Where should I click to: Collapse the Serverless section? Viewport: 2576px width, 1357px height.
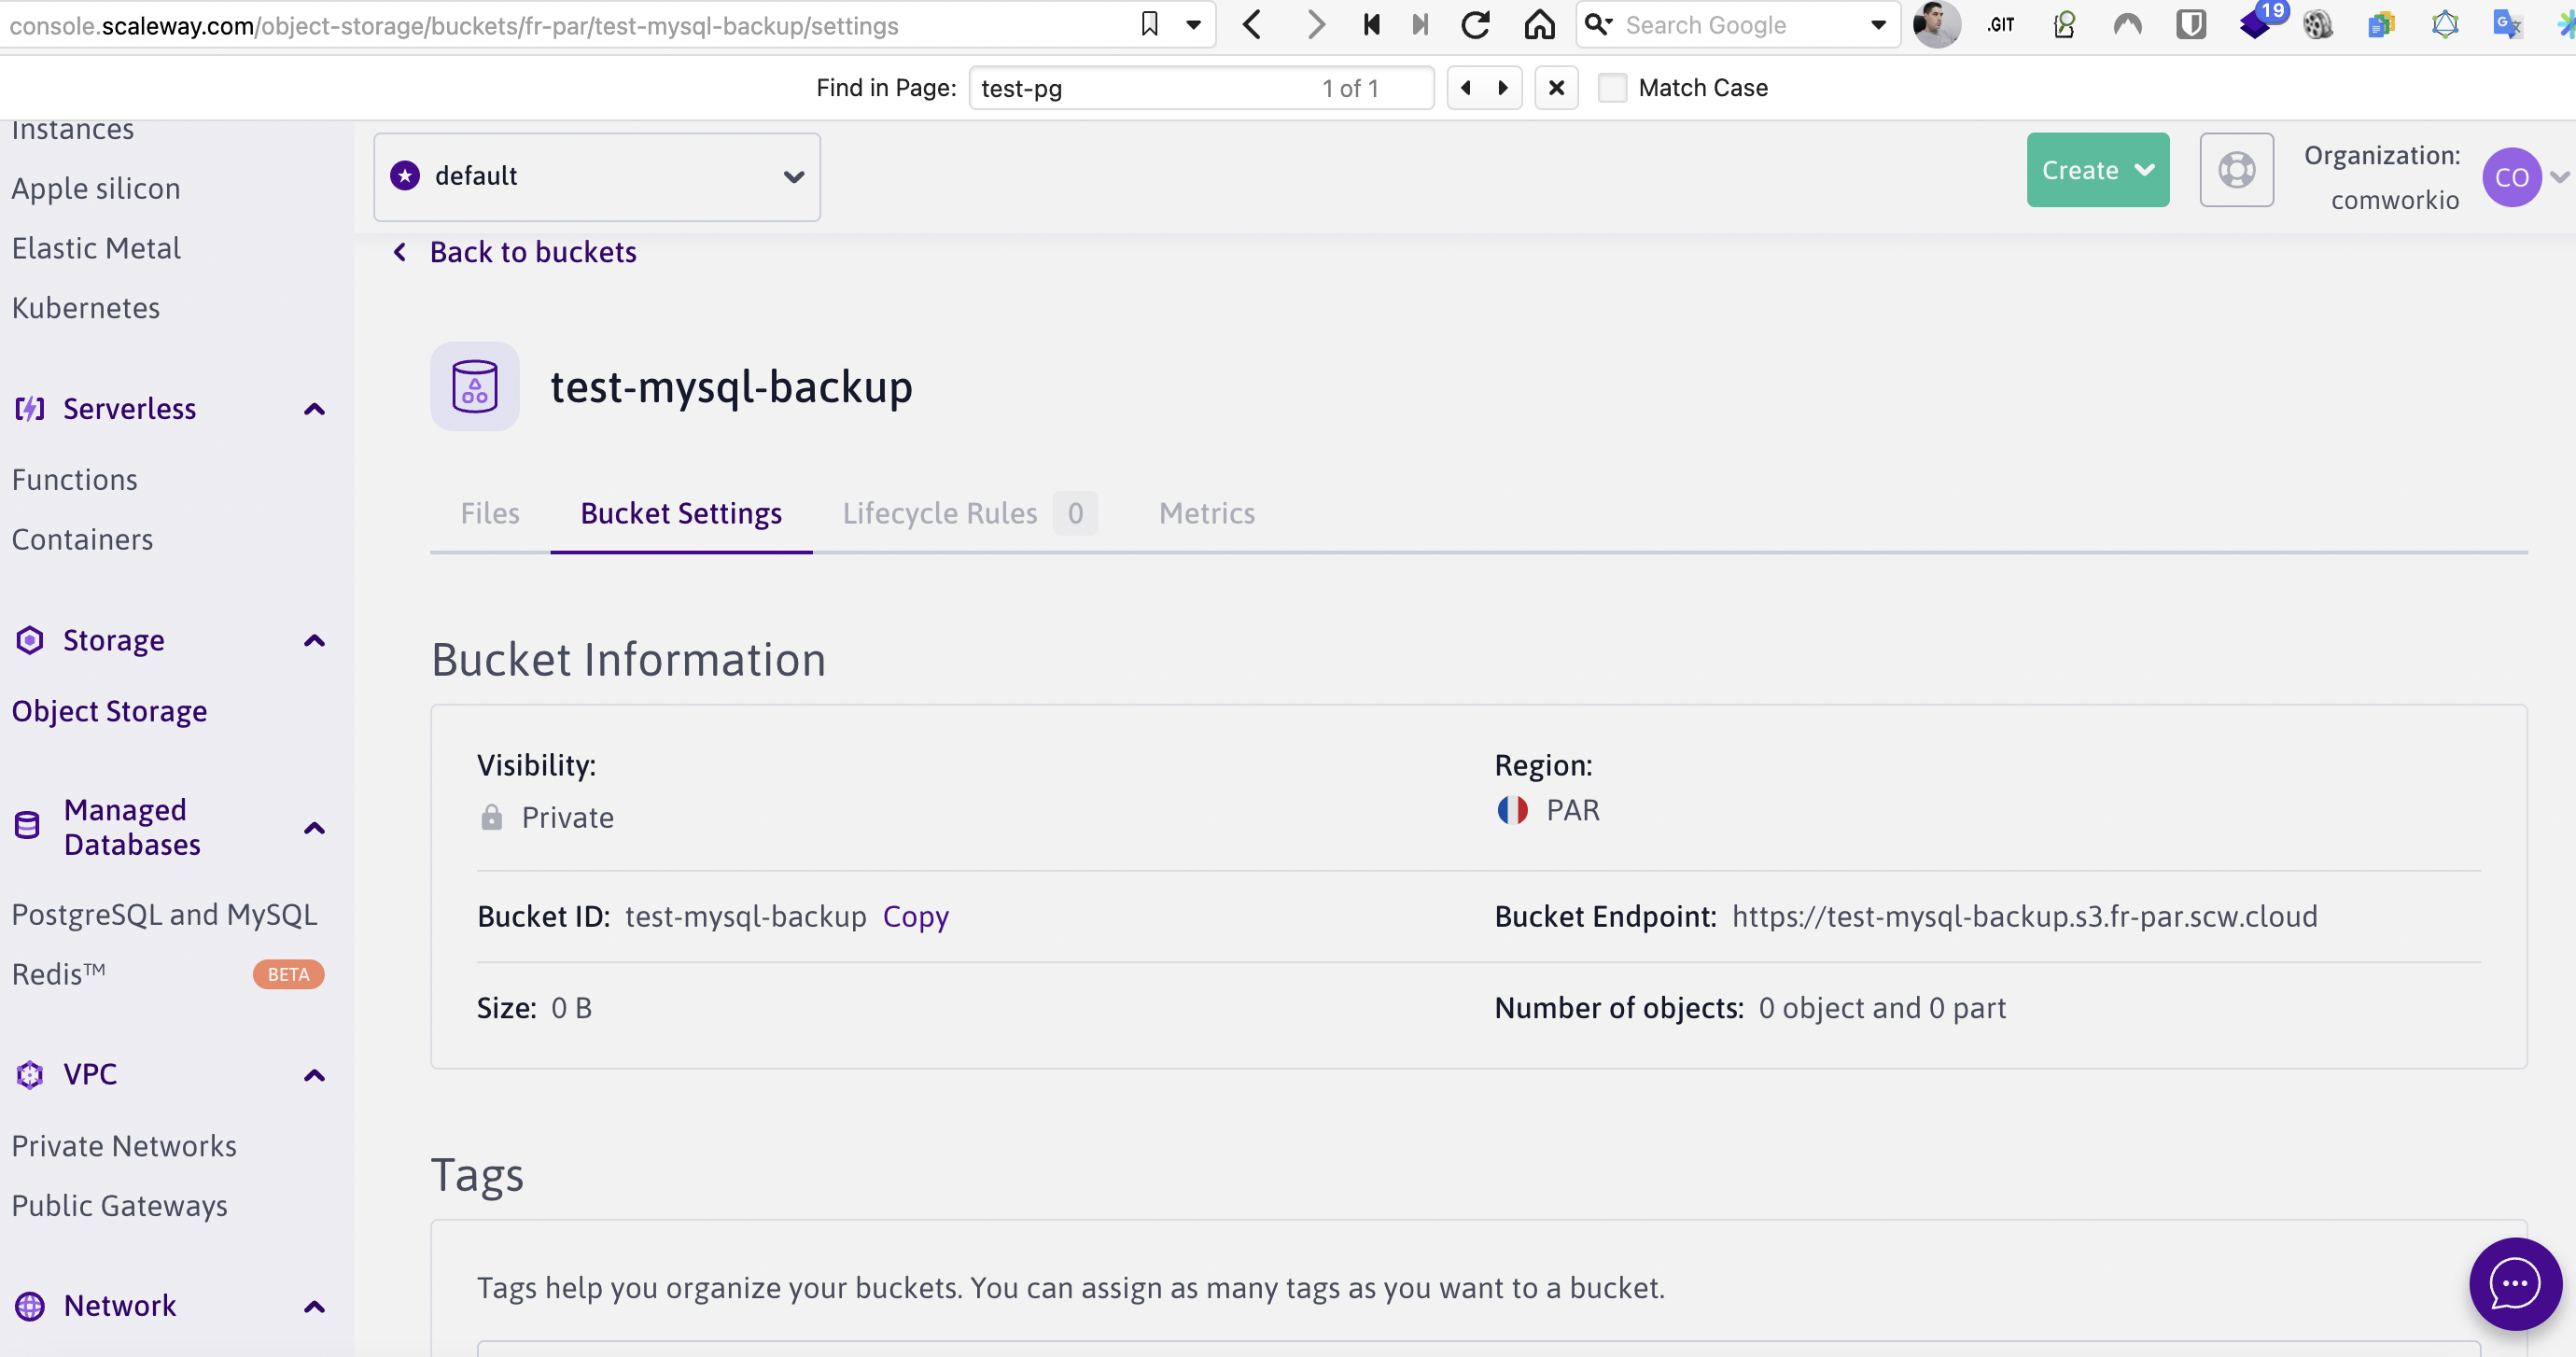pyautogui.click(x=314, y=409)
